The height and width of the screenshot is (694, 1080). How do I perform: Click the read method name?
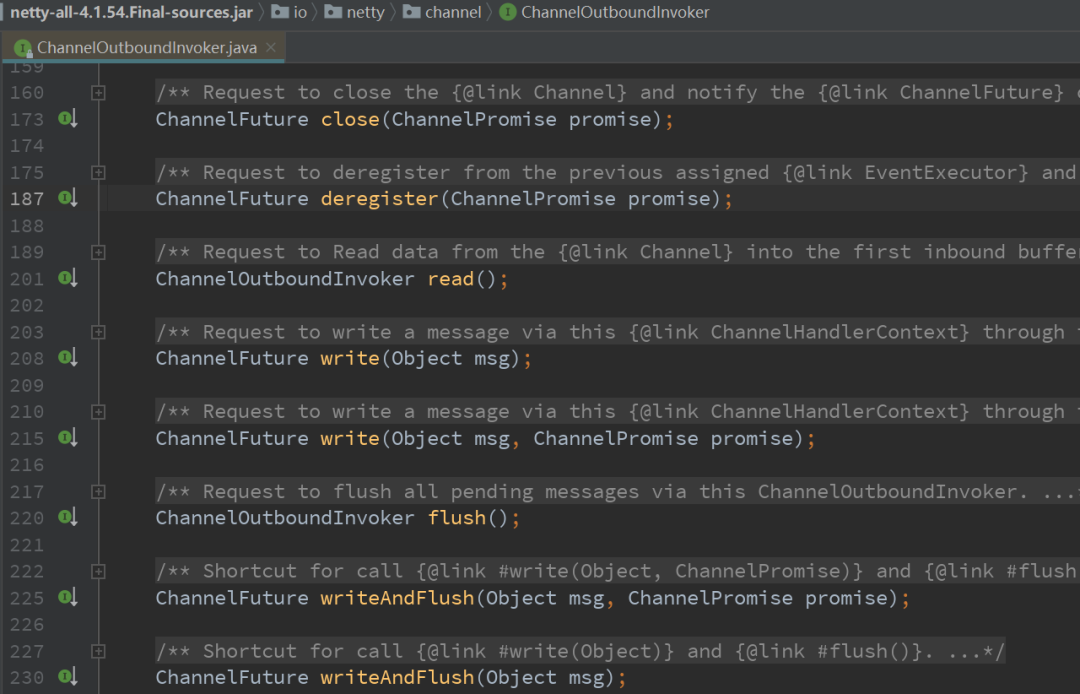click(450, 279)
